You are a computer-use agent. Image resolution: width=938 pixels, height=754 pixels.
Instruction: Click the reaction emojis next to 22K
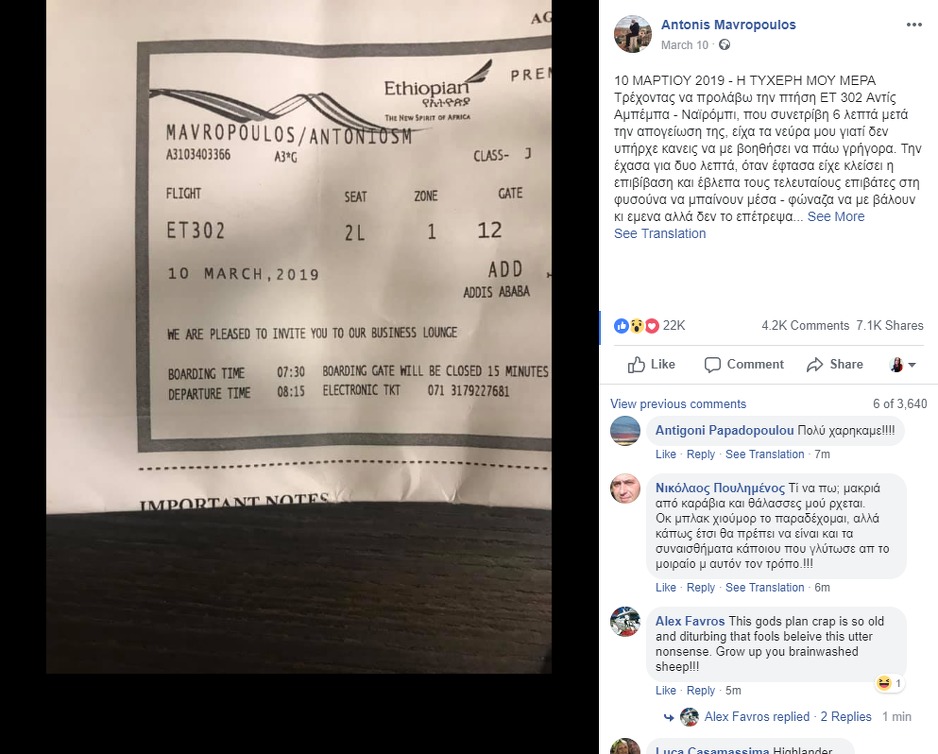click(x=636, y=326)
